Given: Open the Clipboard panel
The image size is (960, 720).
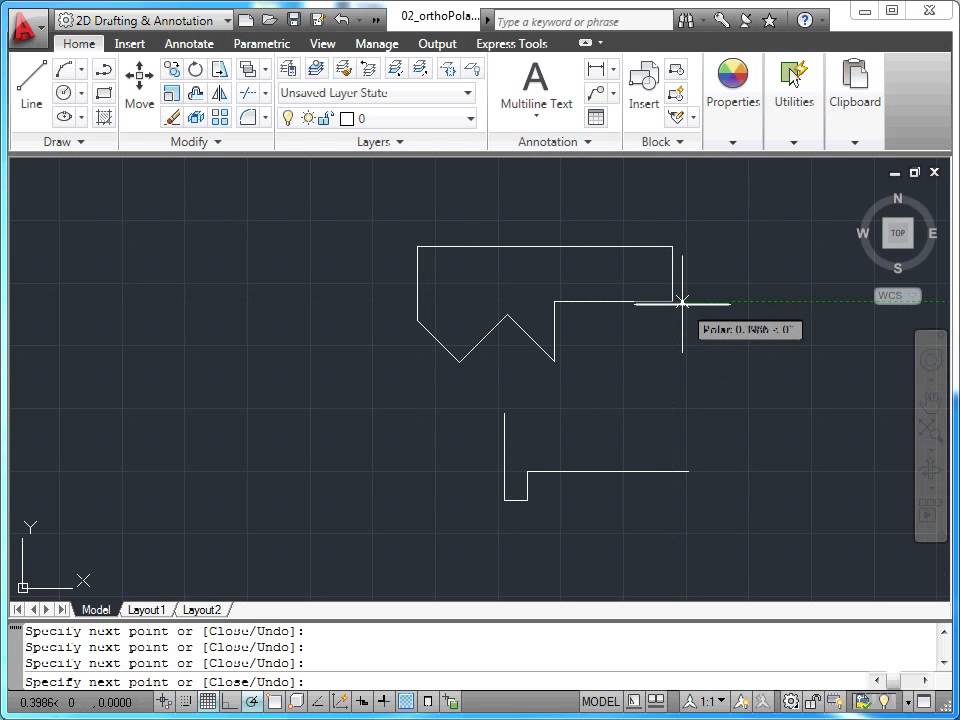Looking at the screenshot, I should 855,83.
